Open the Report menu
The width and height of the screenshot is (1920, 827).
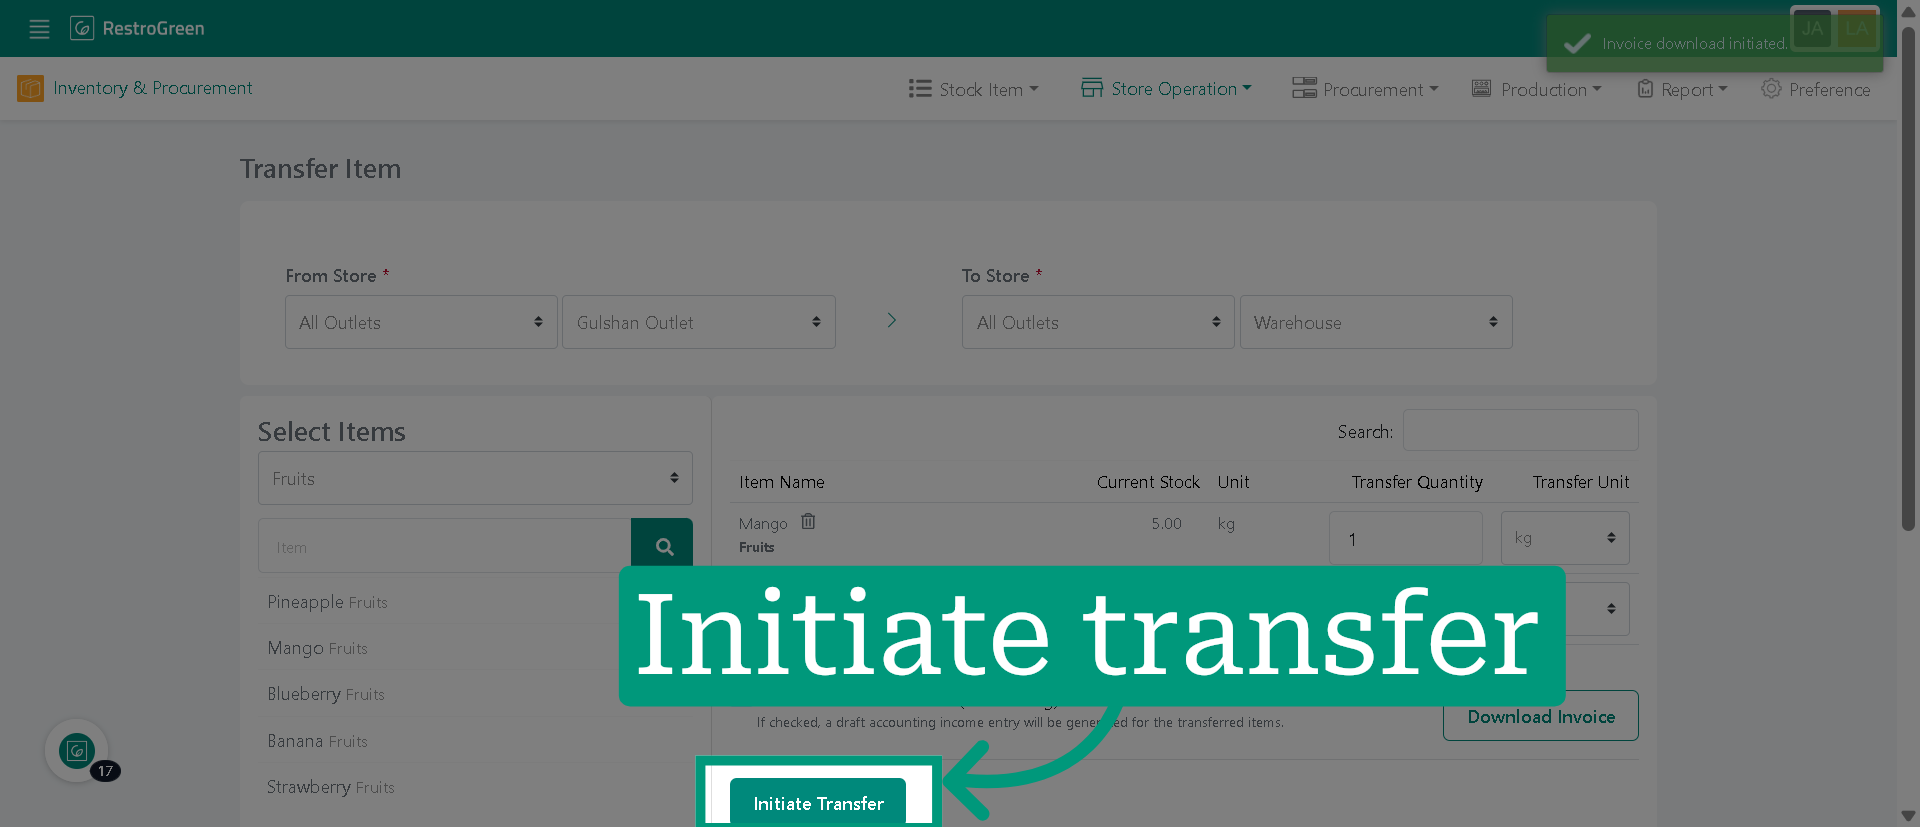tap(1682, 89)
